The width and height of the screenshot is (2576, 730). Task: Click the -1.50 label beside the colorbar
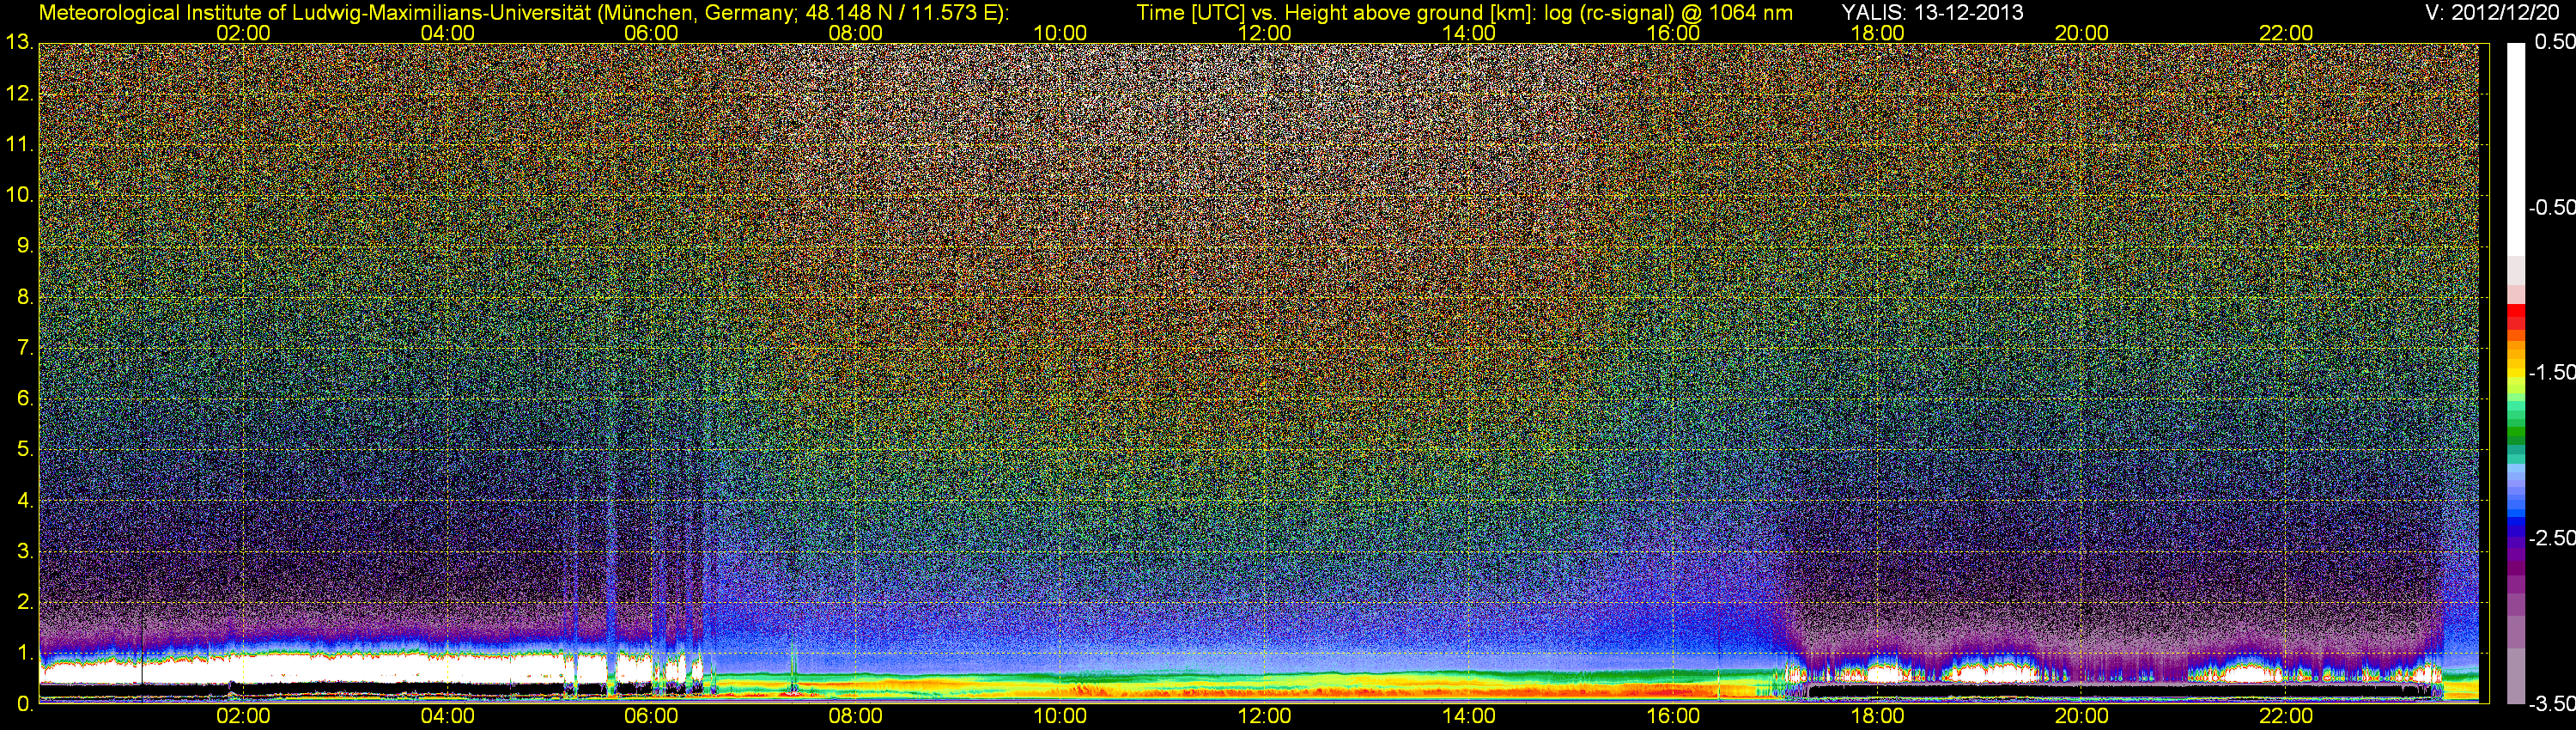click(x=2551, y=372)
